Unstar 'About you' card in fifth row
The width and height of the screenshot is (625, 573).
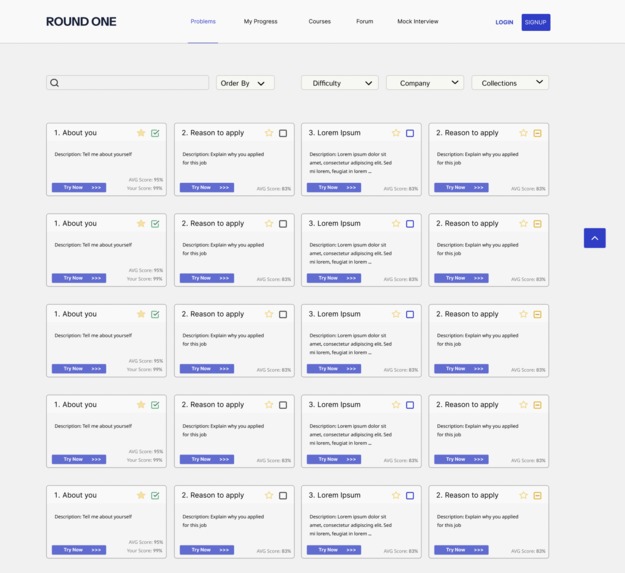pyautogui.click(x=141, y=495)
